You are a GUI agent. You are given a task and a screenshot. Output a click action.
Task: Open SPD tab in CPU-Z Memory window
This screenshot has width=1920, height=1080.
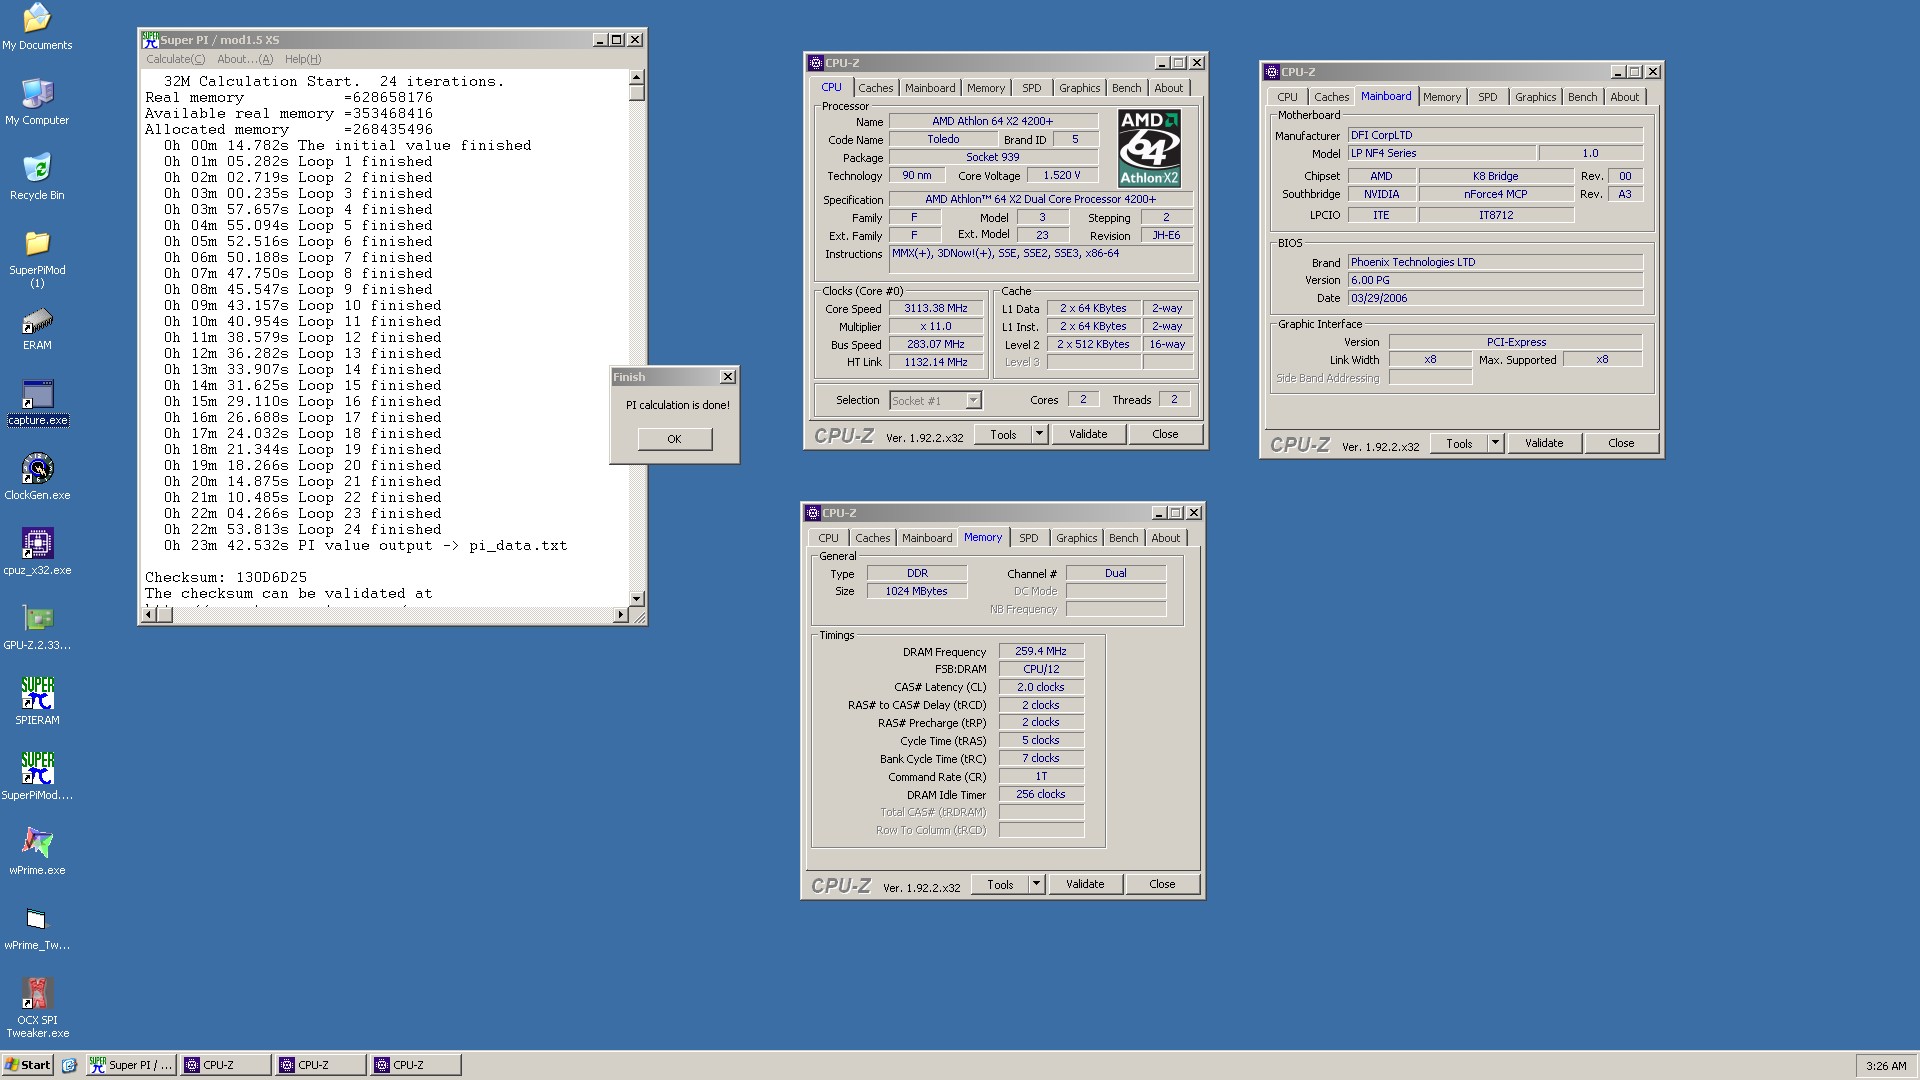tap(1029, 538)
